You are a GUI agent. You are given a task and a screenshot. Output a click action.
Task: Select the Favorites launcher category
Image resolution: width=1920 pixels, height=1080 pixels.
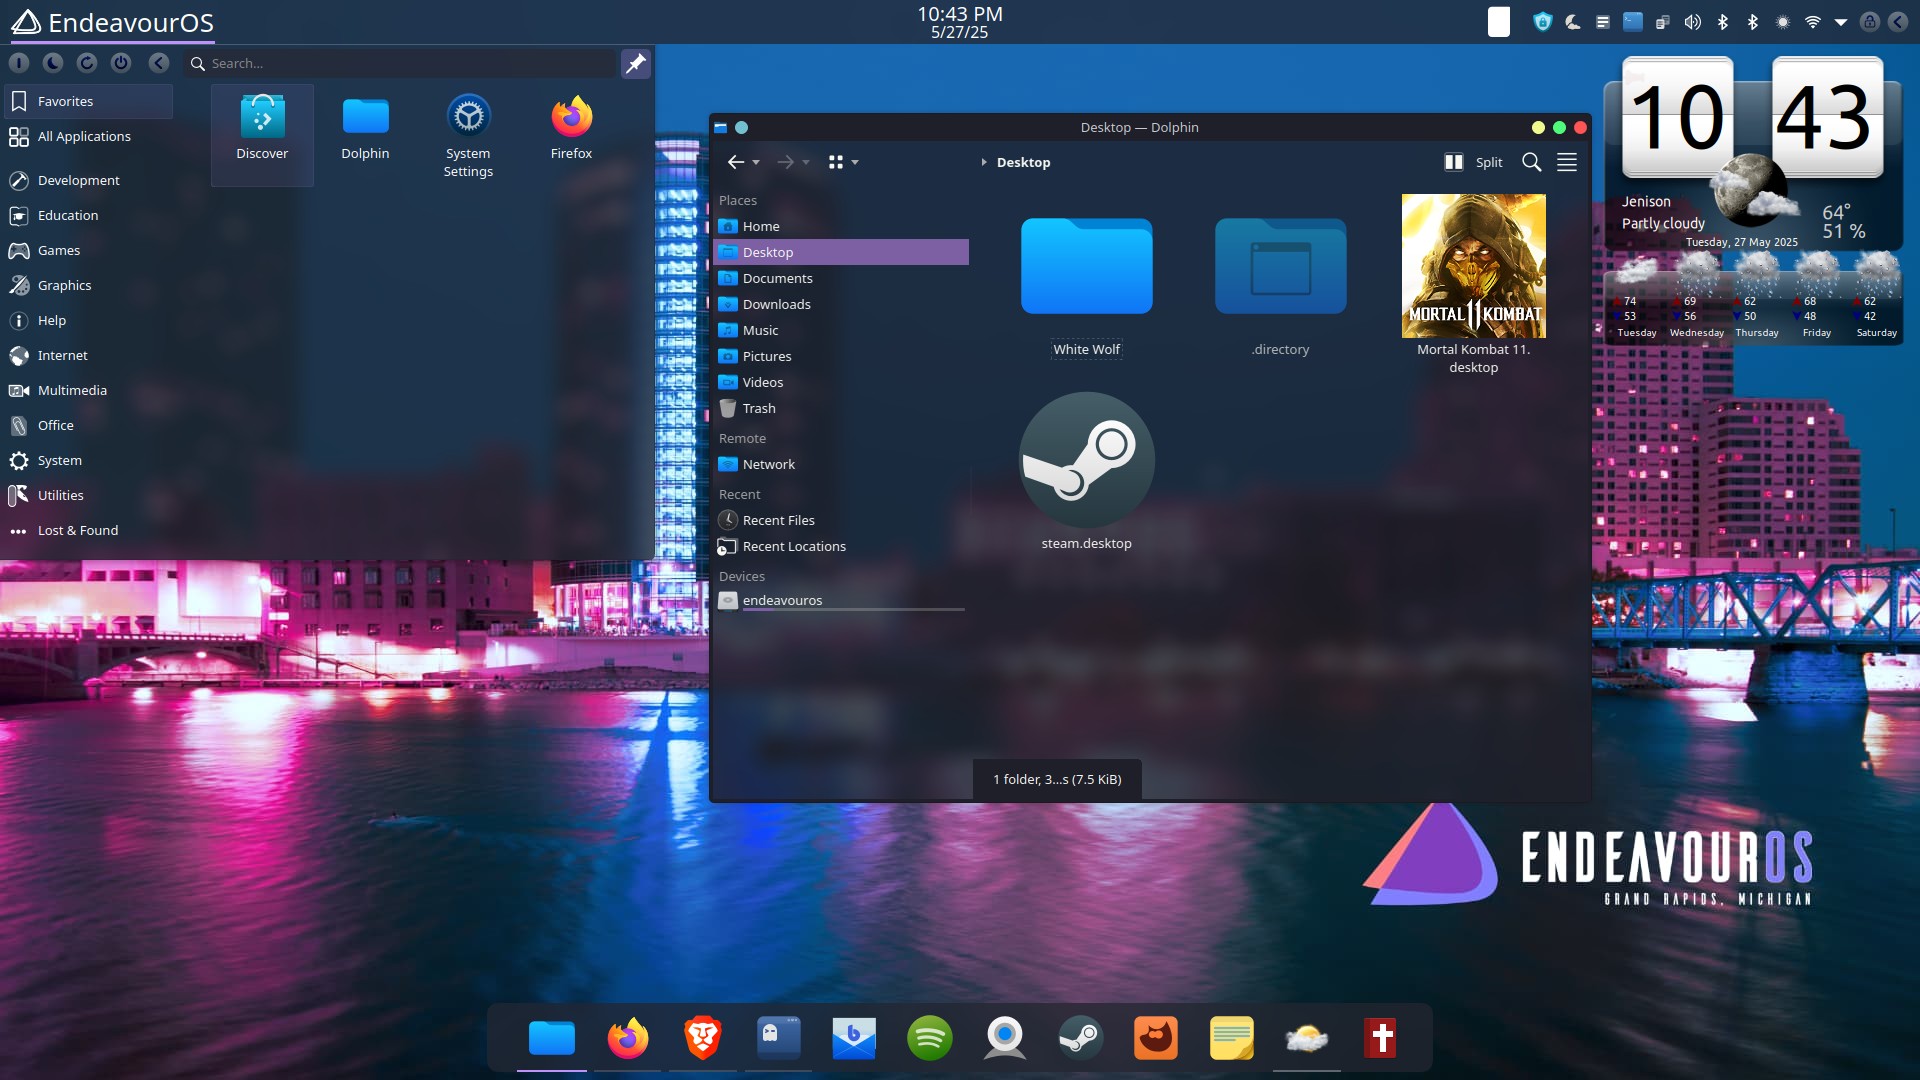point(88,101)
